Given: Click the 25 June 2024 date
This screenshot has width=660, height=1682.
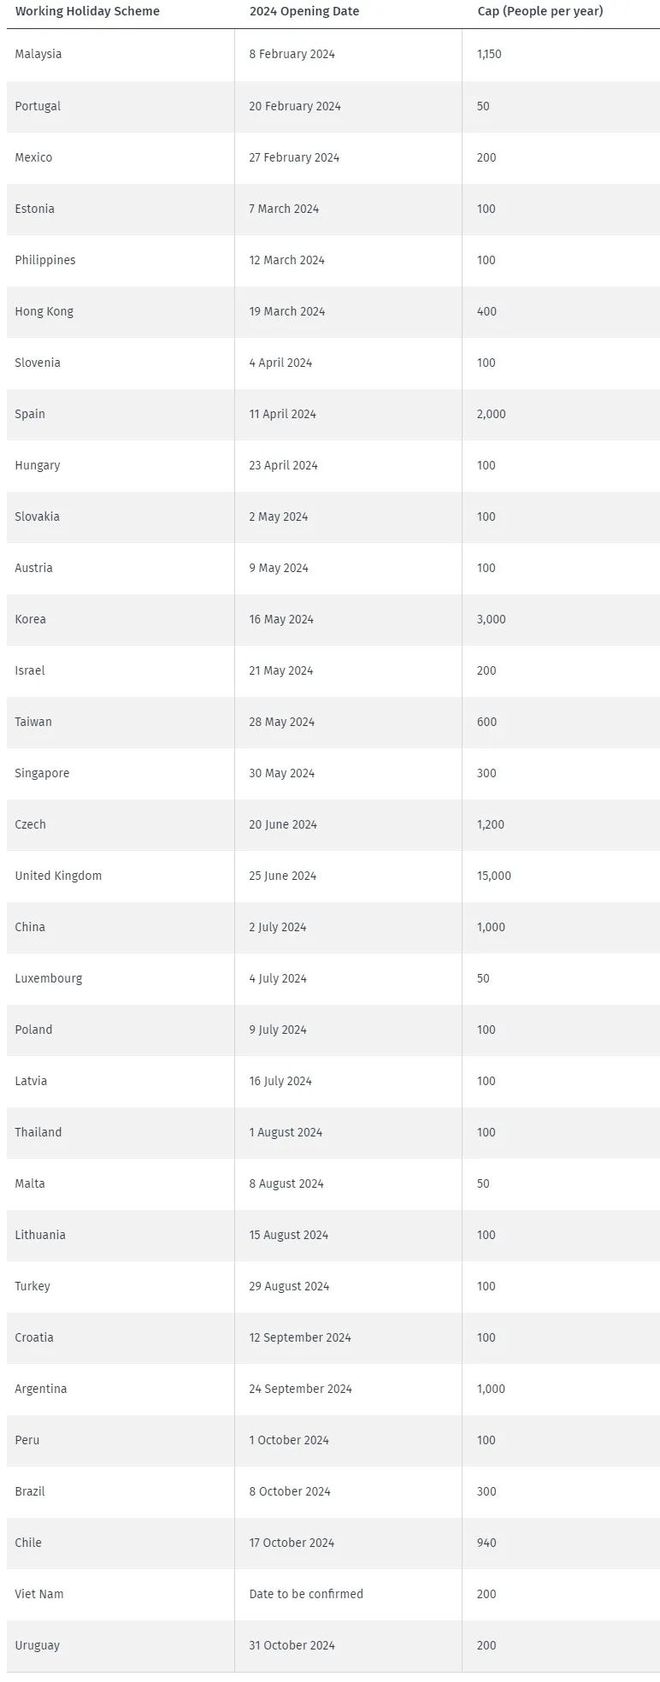Looking at the screenshot, I should [283, 876].
